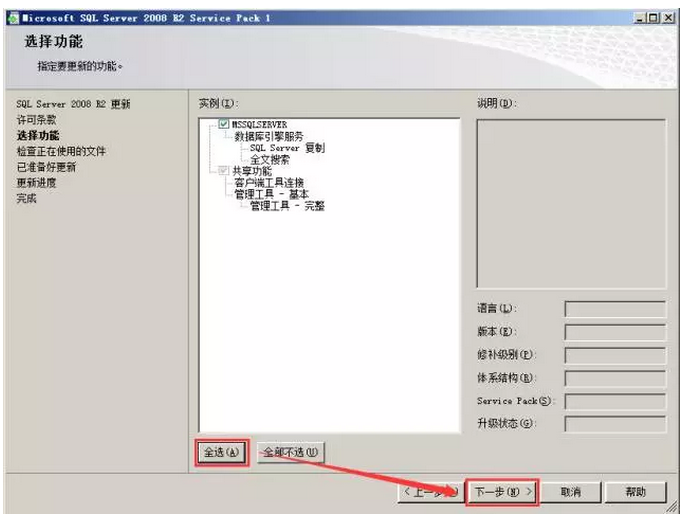Image resolution: width=685 pixels, height=517 pixels.
Task: Minimize the Service Pack 1 window
Action: [x=640, y=18]
